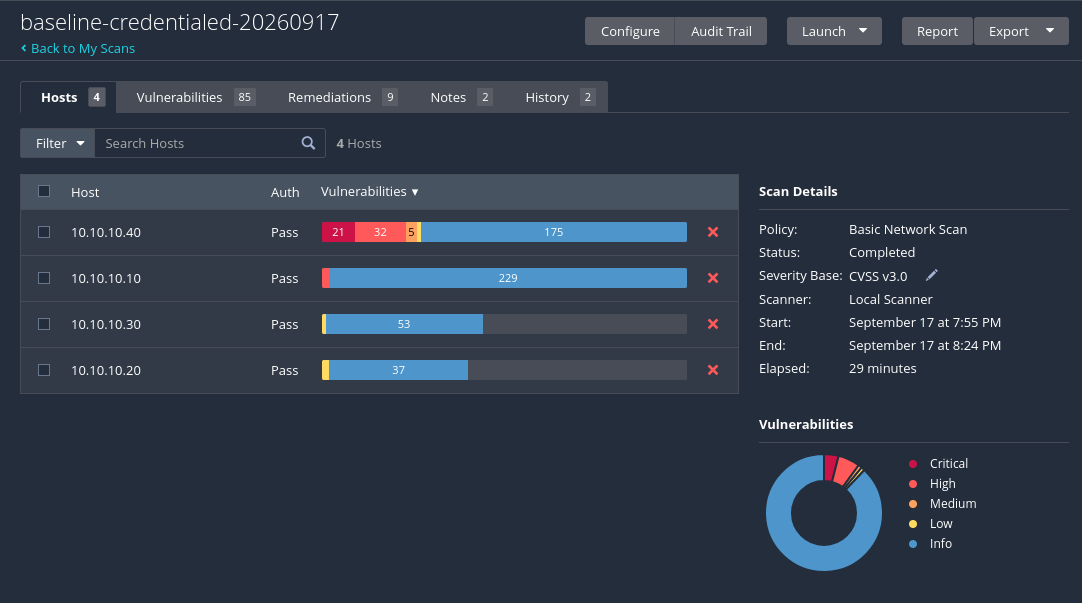
Task: Check the box for host 10.10.10.20
Action: pyautogui.click(x=44, y=370)
